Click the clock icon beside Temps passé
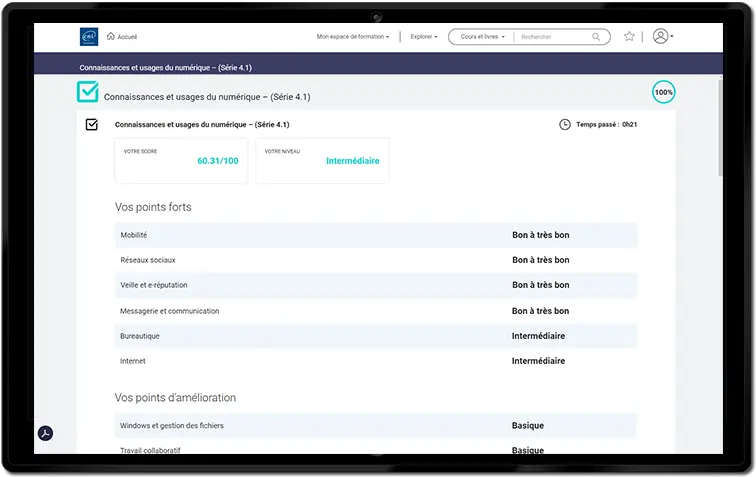 click(x=565, y=125)
